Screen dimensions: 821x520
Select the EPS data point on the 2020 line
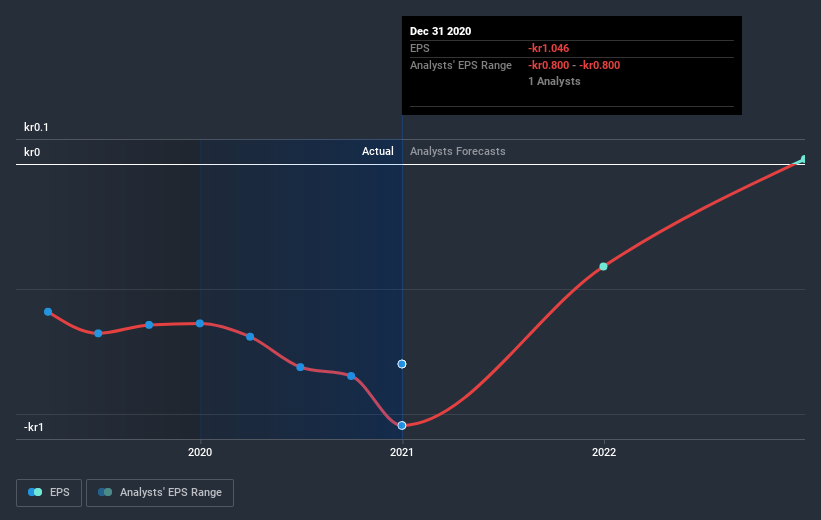point(200,324)
